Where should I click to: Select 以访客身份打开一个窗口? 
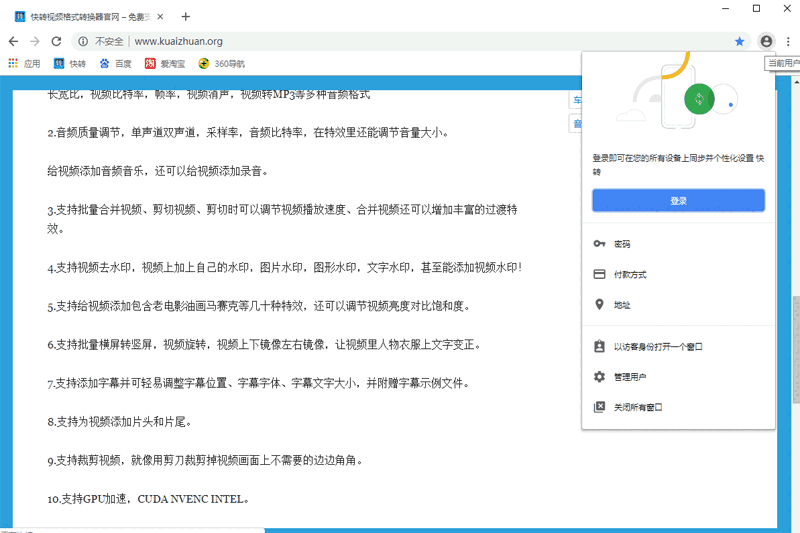pyautogui.click(x=658, y=347)
